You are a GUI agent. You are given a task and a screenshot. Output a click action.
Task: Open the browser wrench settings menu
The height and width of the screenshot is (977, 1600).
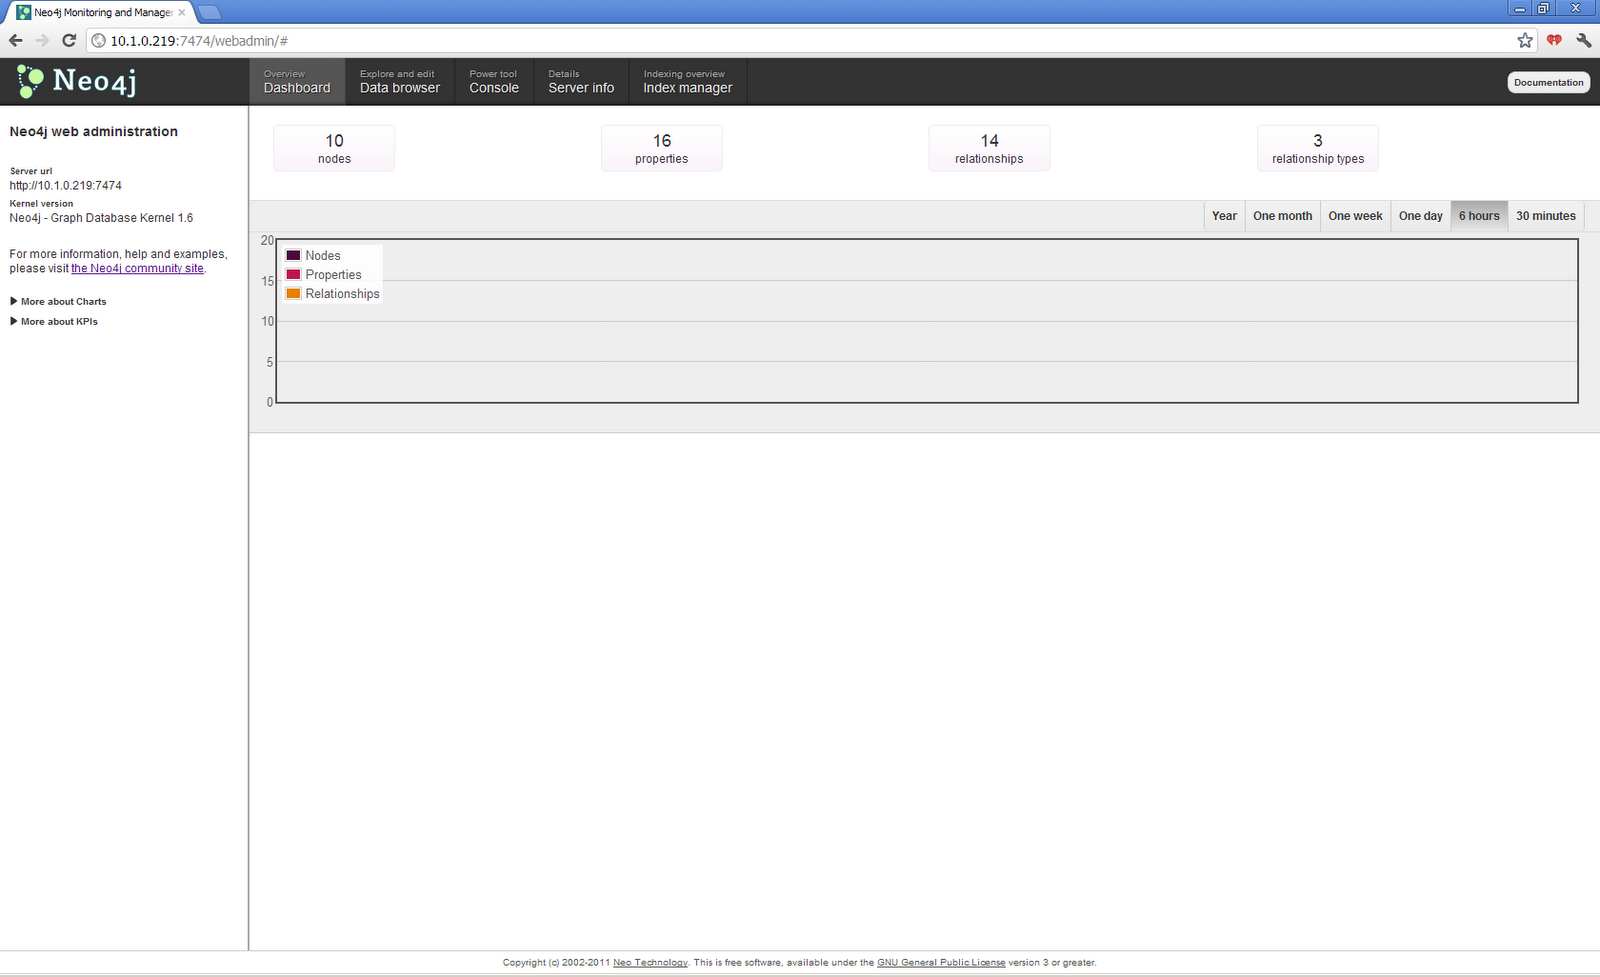(x=1584, y=40)
